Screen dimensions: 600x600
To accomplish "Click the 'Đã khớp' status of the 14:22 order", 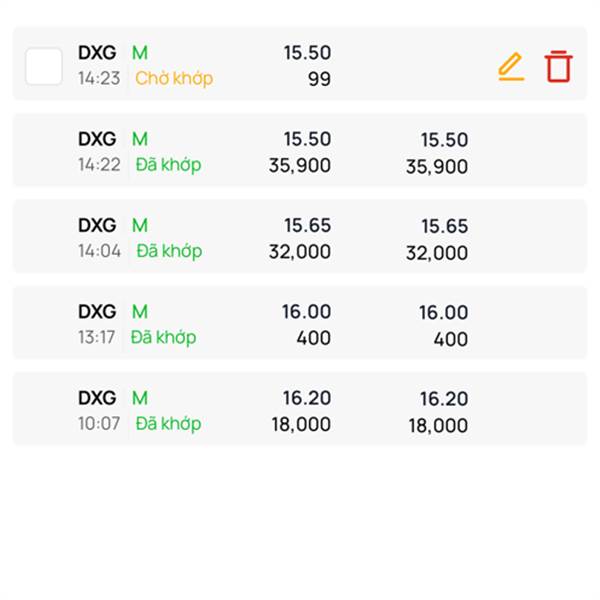I will coord(168,165).
